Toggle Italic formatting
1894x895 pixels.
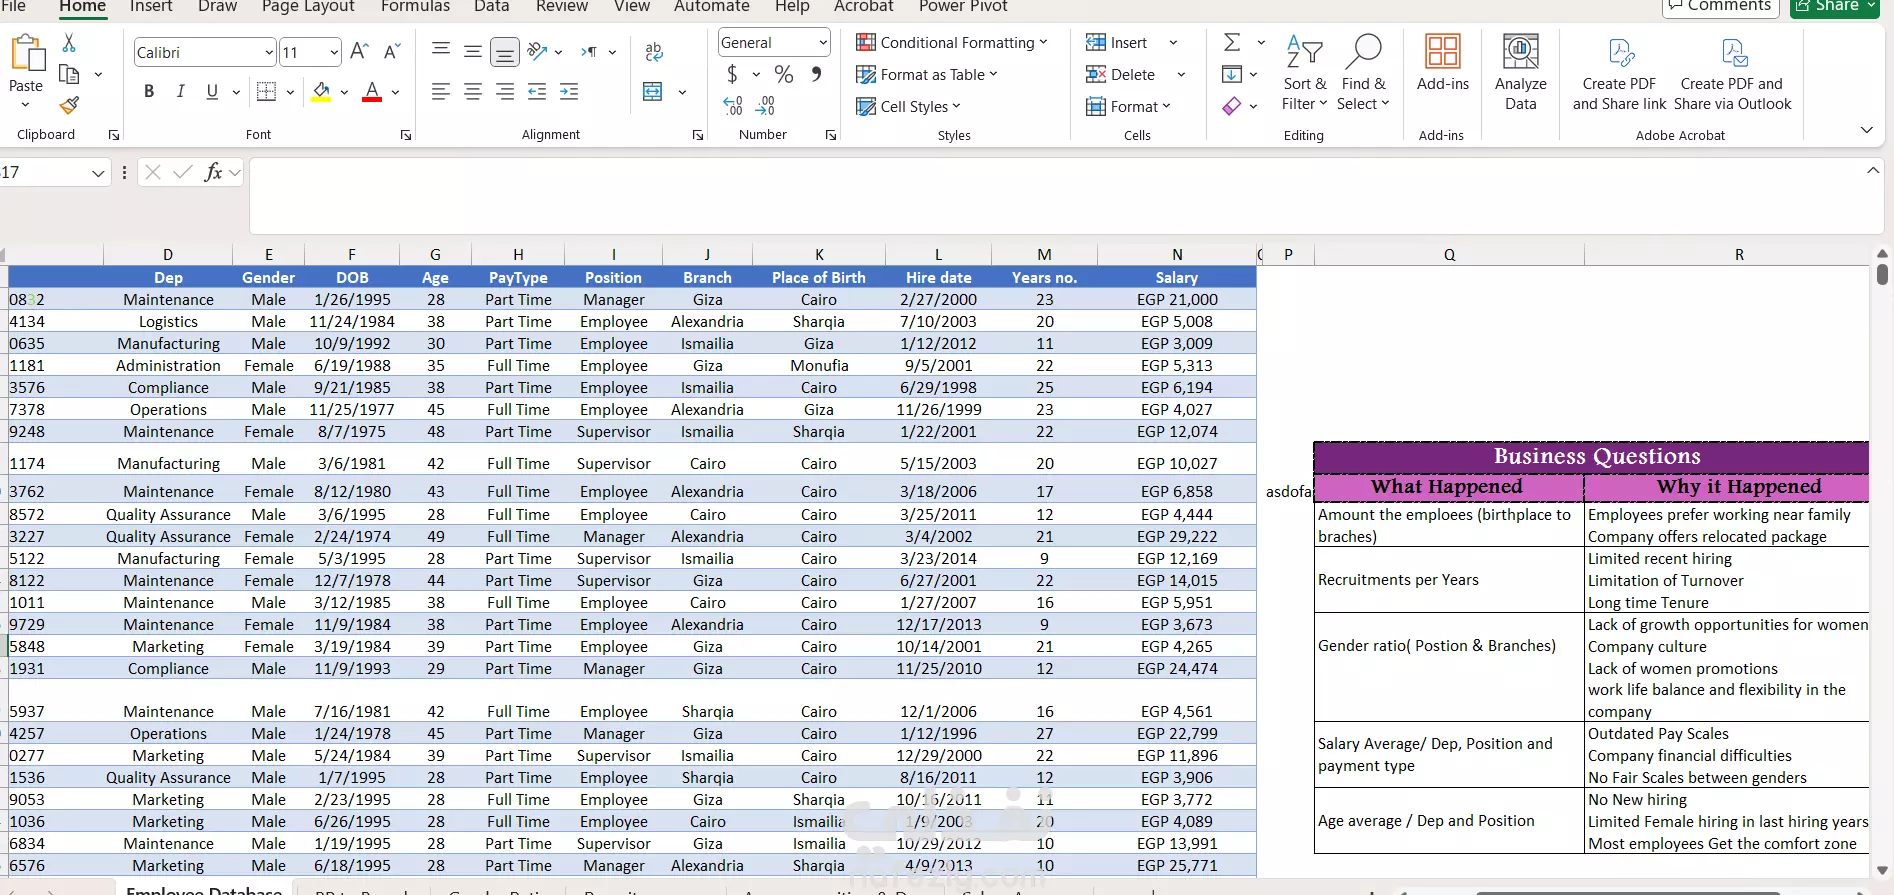click(x=181, y=92)
